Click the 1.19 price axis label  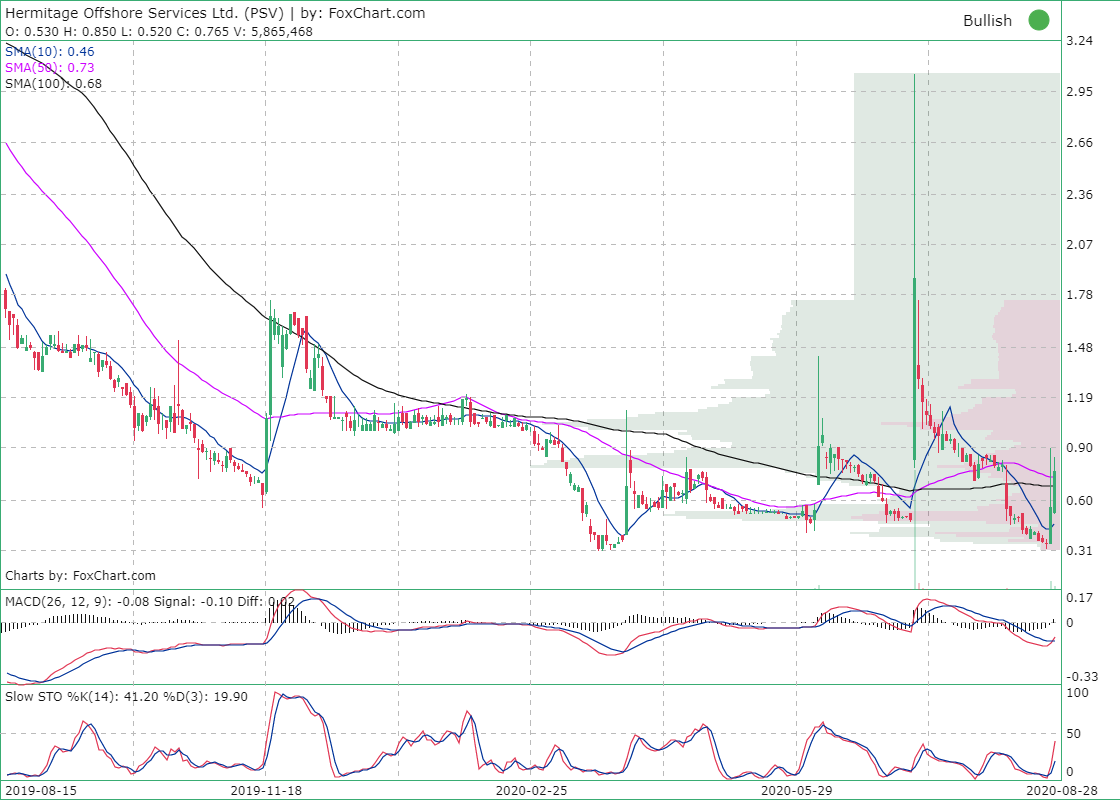click(x=1079, y=397)
